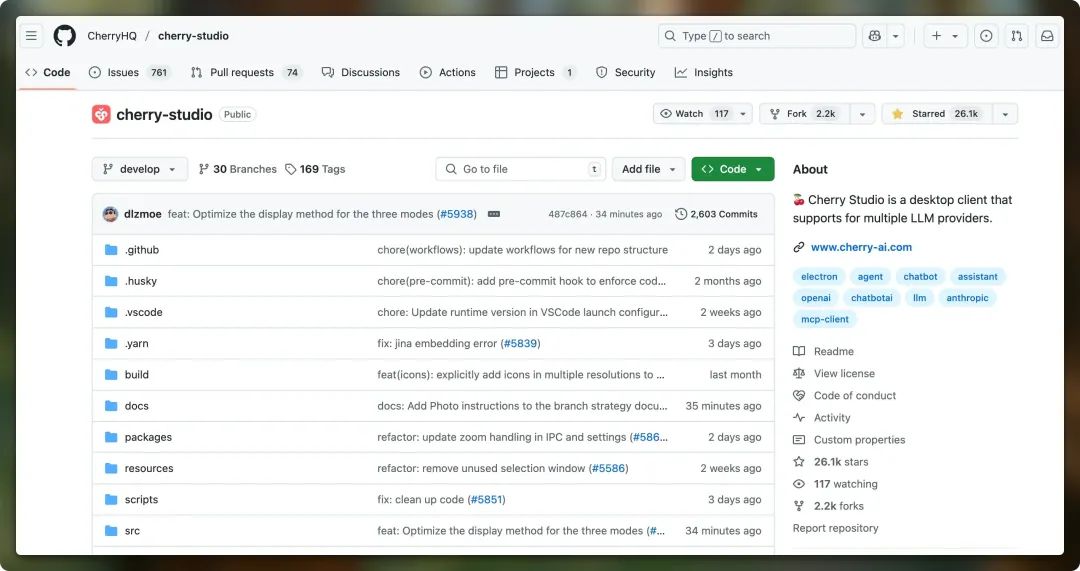Click the packages folder icon
Viewport: 1080px width, 571px height.
coord(111,437)
